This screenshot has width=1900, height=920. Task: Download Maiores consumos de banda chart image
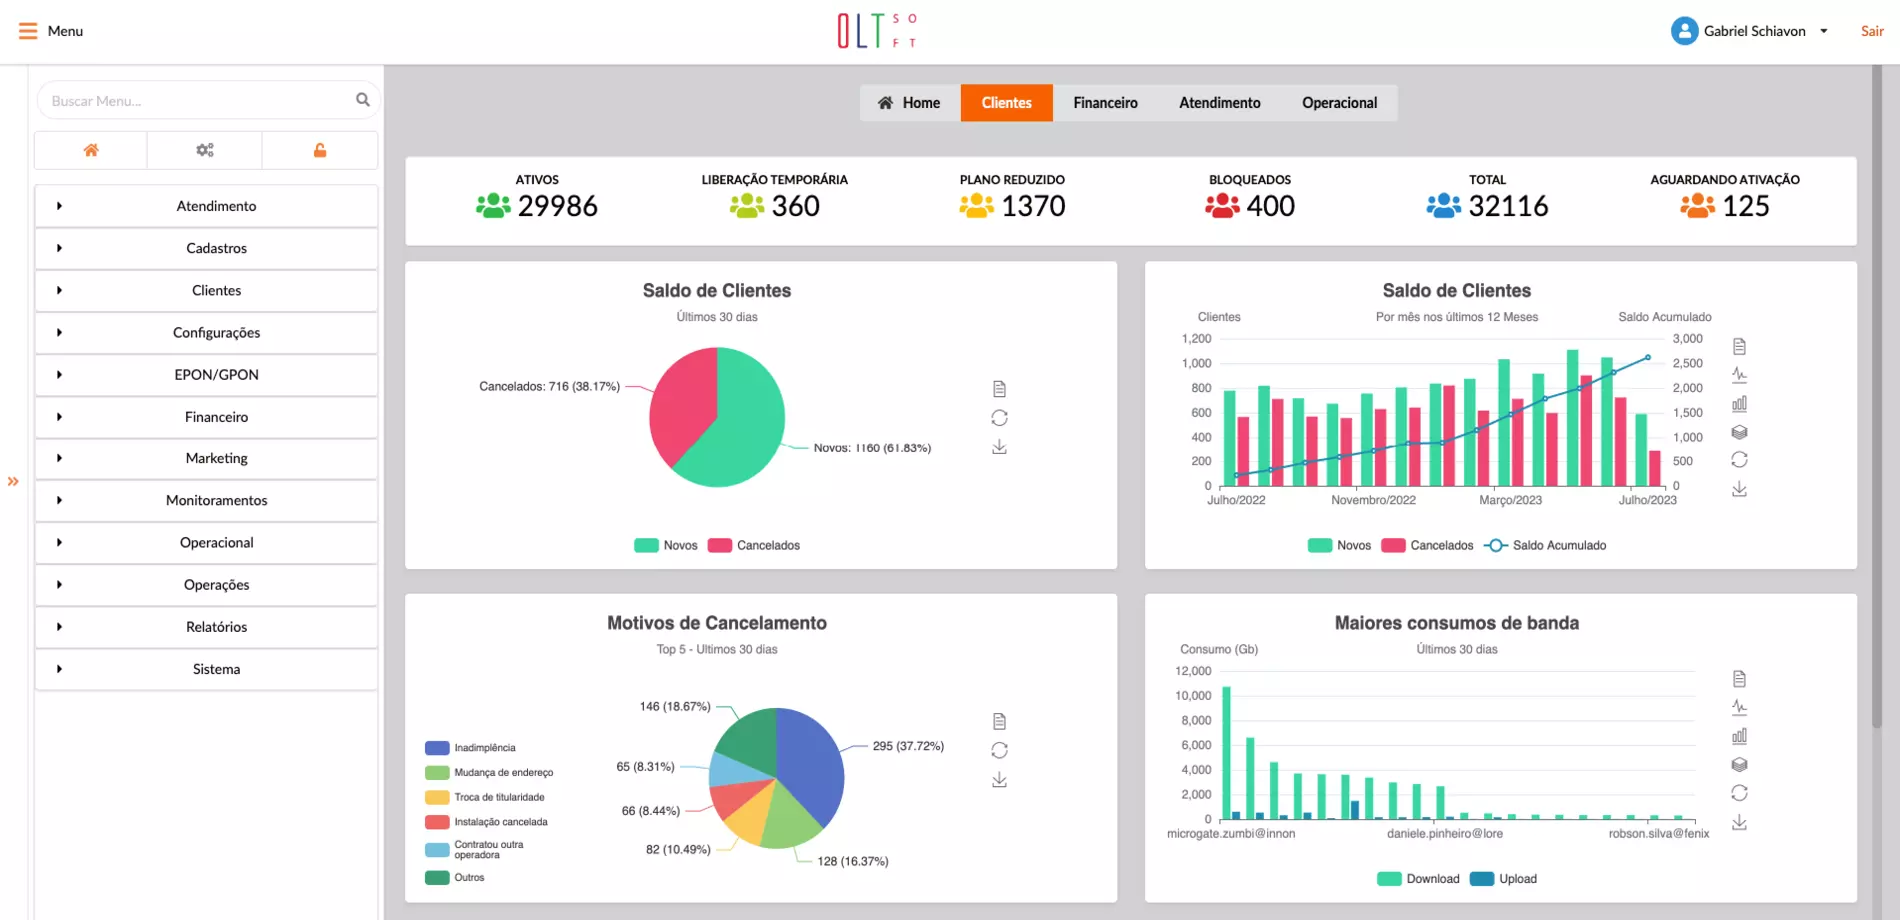1739,822
